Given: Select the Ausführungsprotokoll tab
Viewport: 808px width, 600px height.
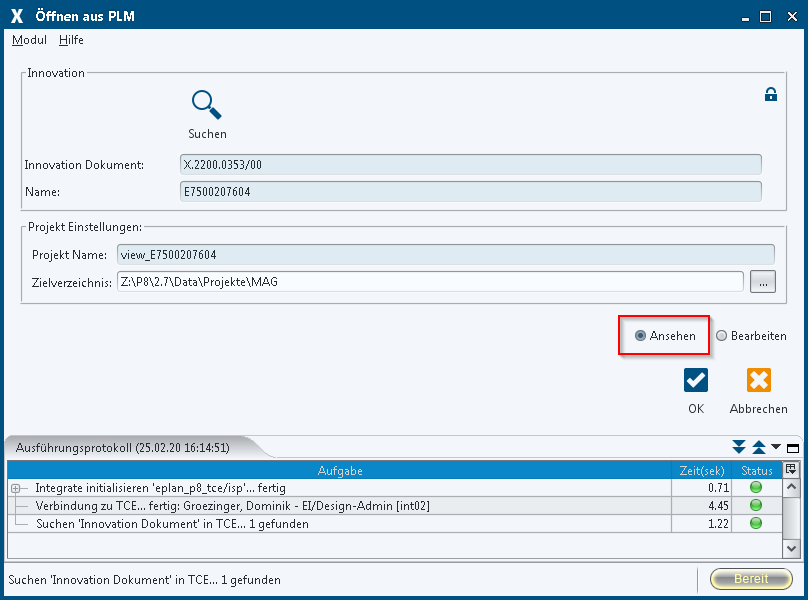Looking at the screenshot, I should [123, 448].
